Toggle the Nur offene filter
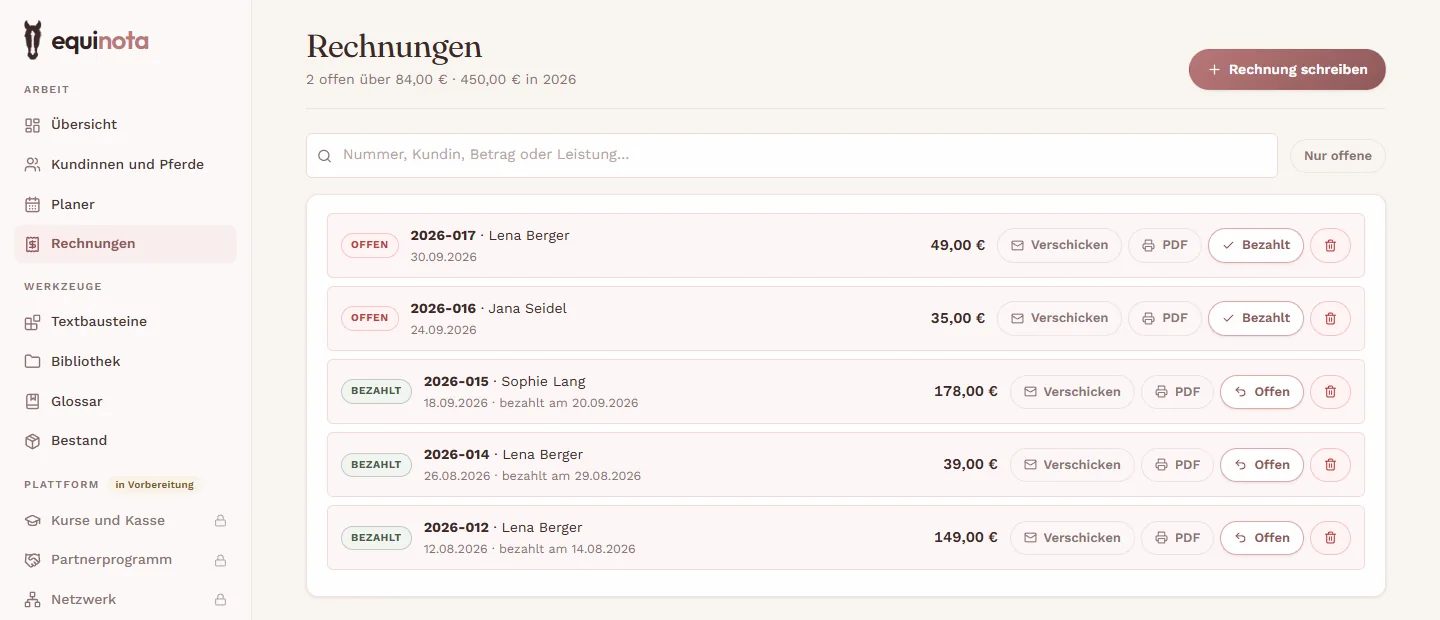The image size is (1440, 620). pos(1338,156)
